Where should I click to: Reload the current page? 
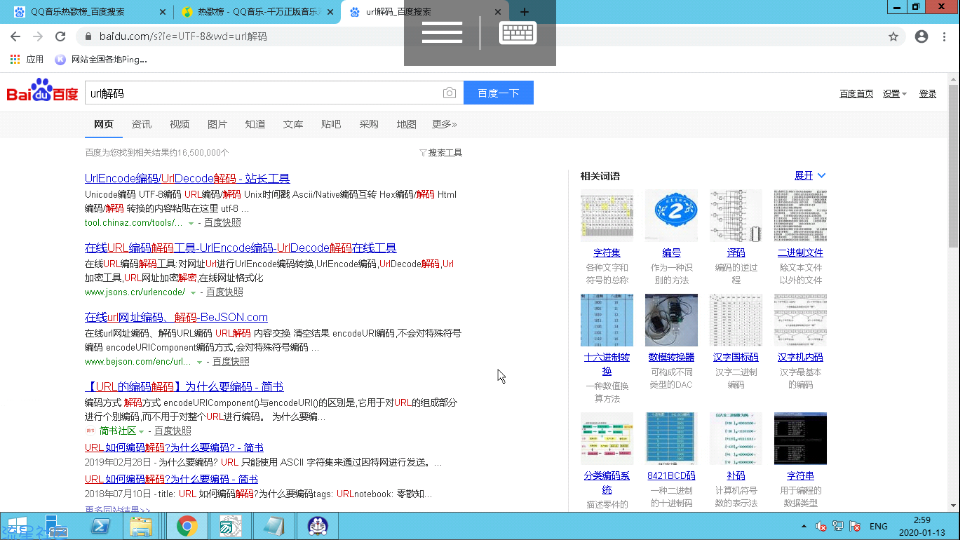pos(60,37)
